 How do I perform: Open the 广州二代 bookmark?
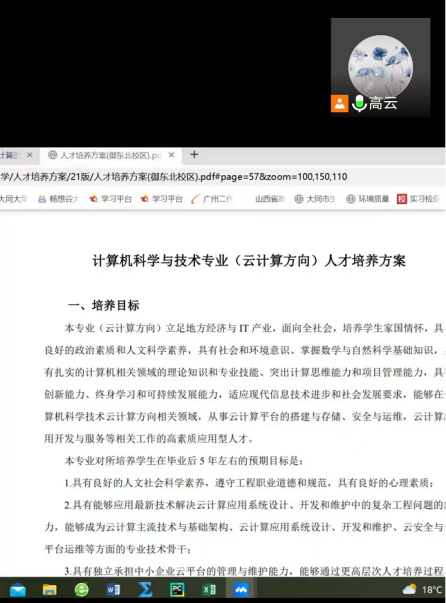212,198
